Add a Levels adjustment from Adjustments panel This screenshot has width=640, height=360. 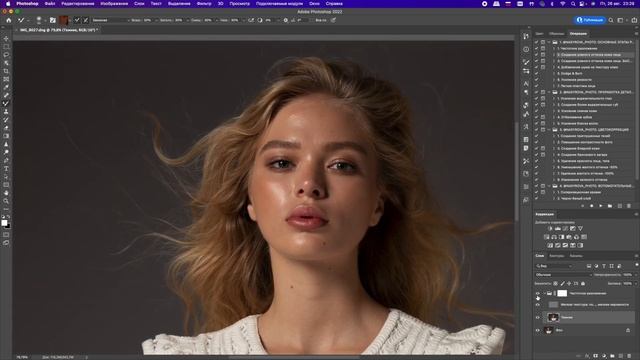pos(558,229)
